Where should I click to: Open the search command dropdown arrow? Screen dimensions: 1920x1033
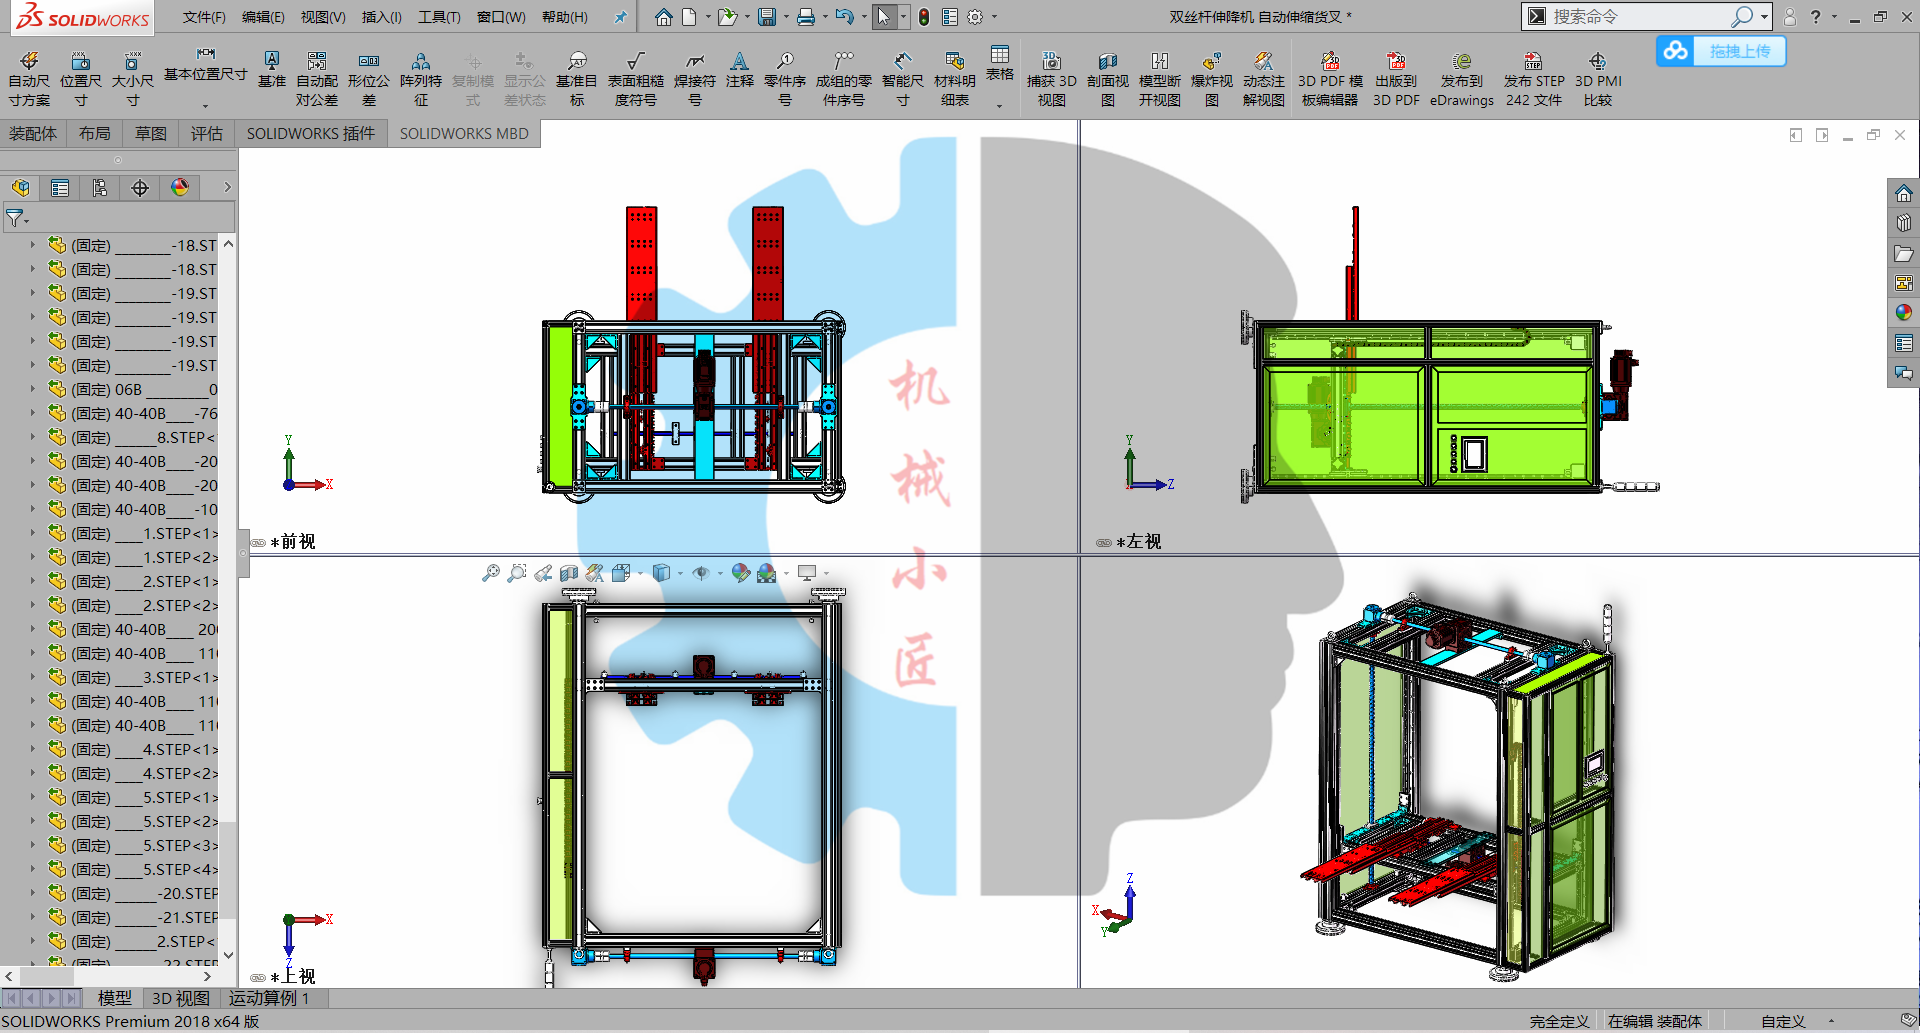(1765, 17)
